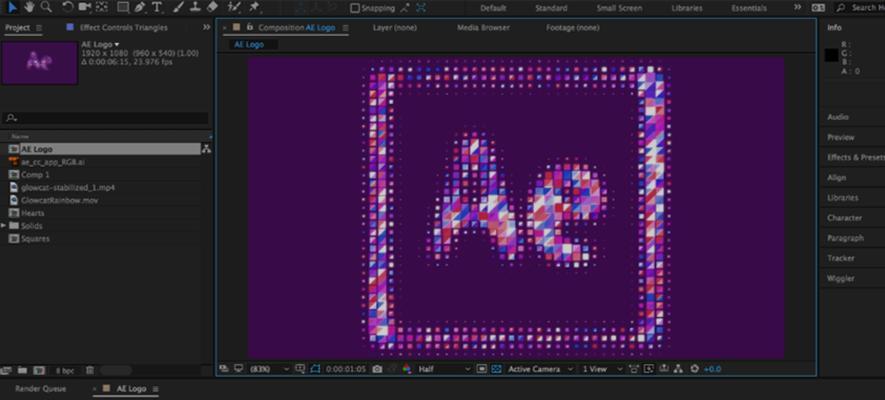Show channel and color management settings
This screenshot has height=400, width=885.
tap(406, 369)
